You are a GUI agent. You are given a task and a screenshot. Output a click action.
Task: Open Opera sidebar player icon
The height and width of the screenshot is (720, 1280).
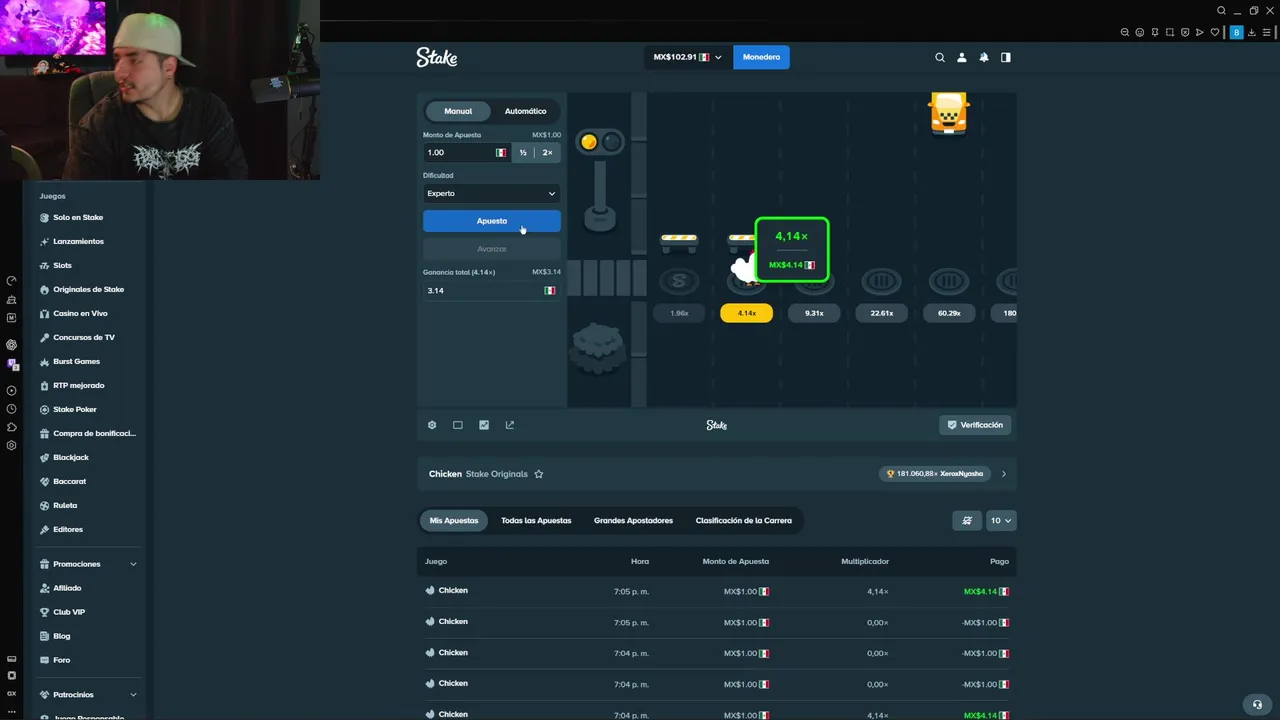(x=11, y=390)
